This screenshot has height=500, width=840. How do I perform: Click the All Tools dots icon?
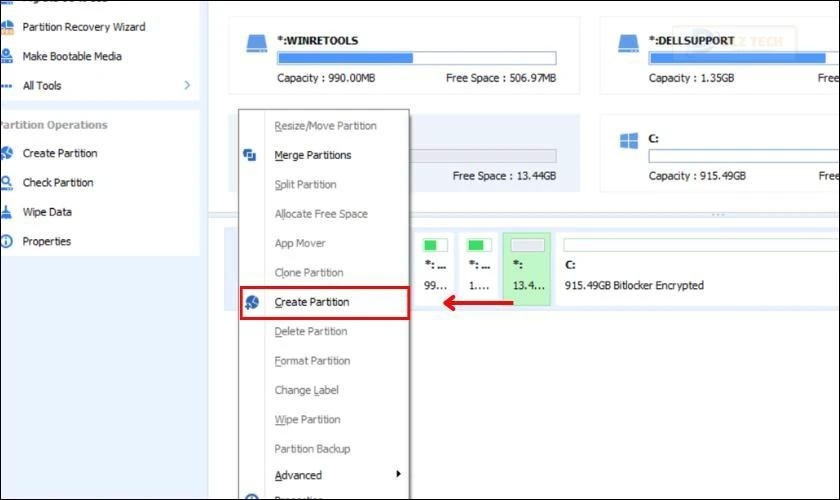(x=6, y=86)
